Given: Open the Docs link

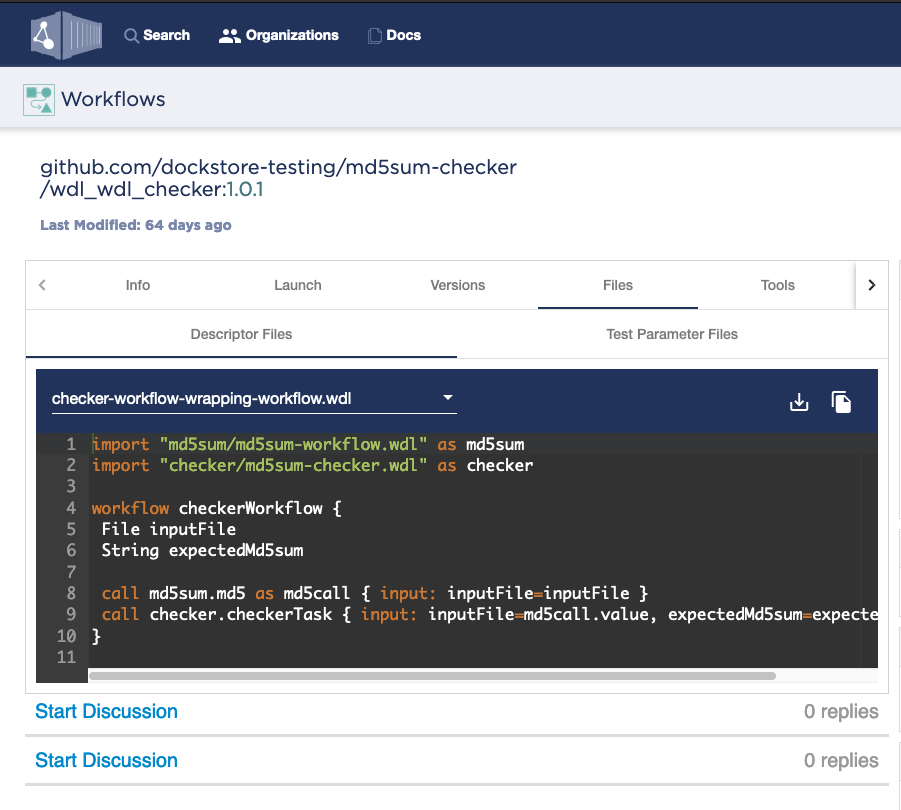Looking at the screenshot, I should tap(403, 36).
